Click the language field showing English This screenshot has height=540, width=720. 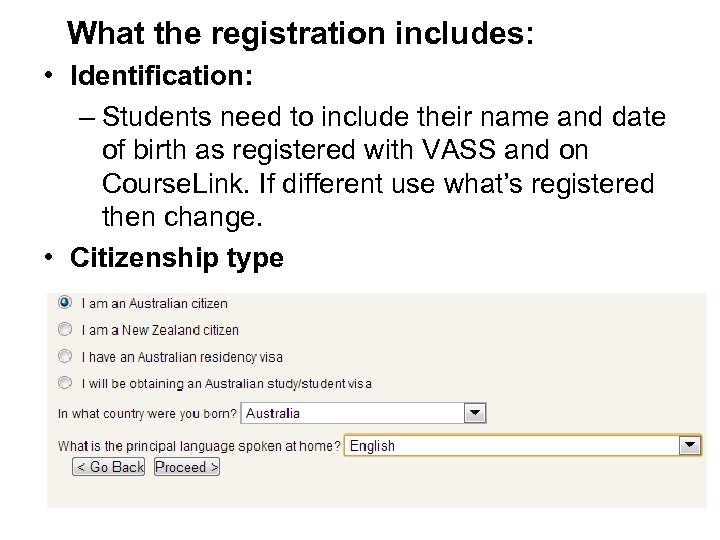[510, 446]
